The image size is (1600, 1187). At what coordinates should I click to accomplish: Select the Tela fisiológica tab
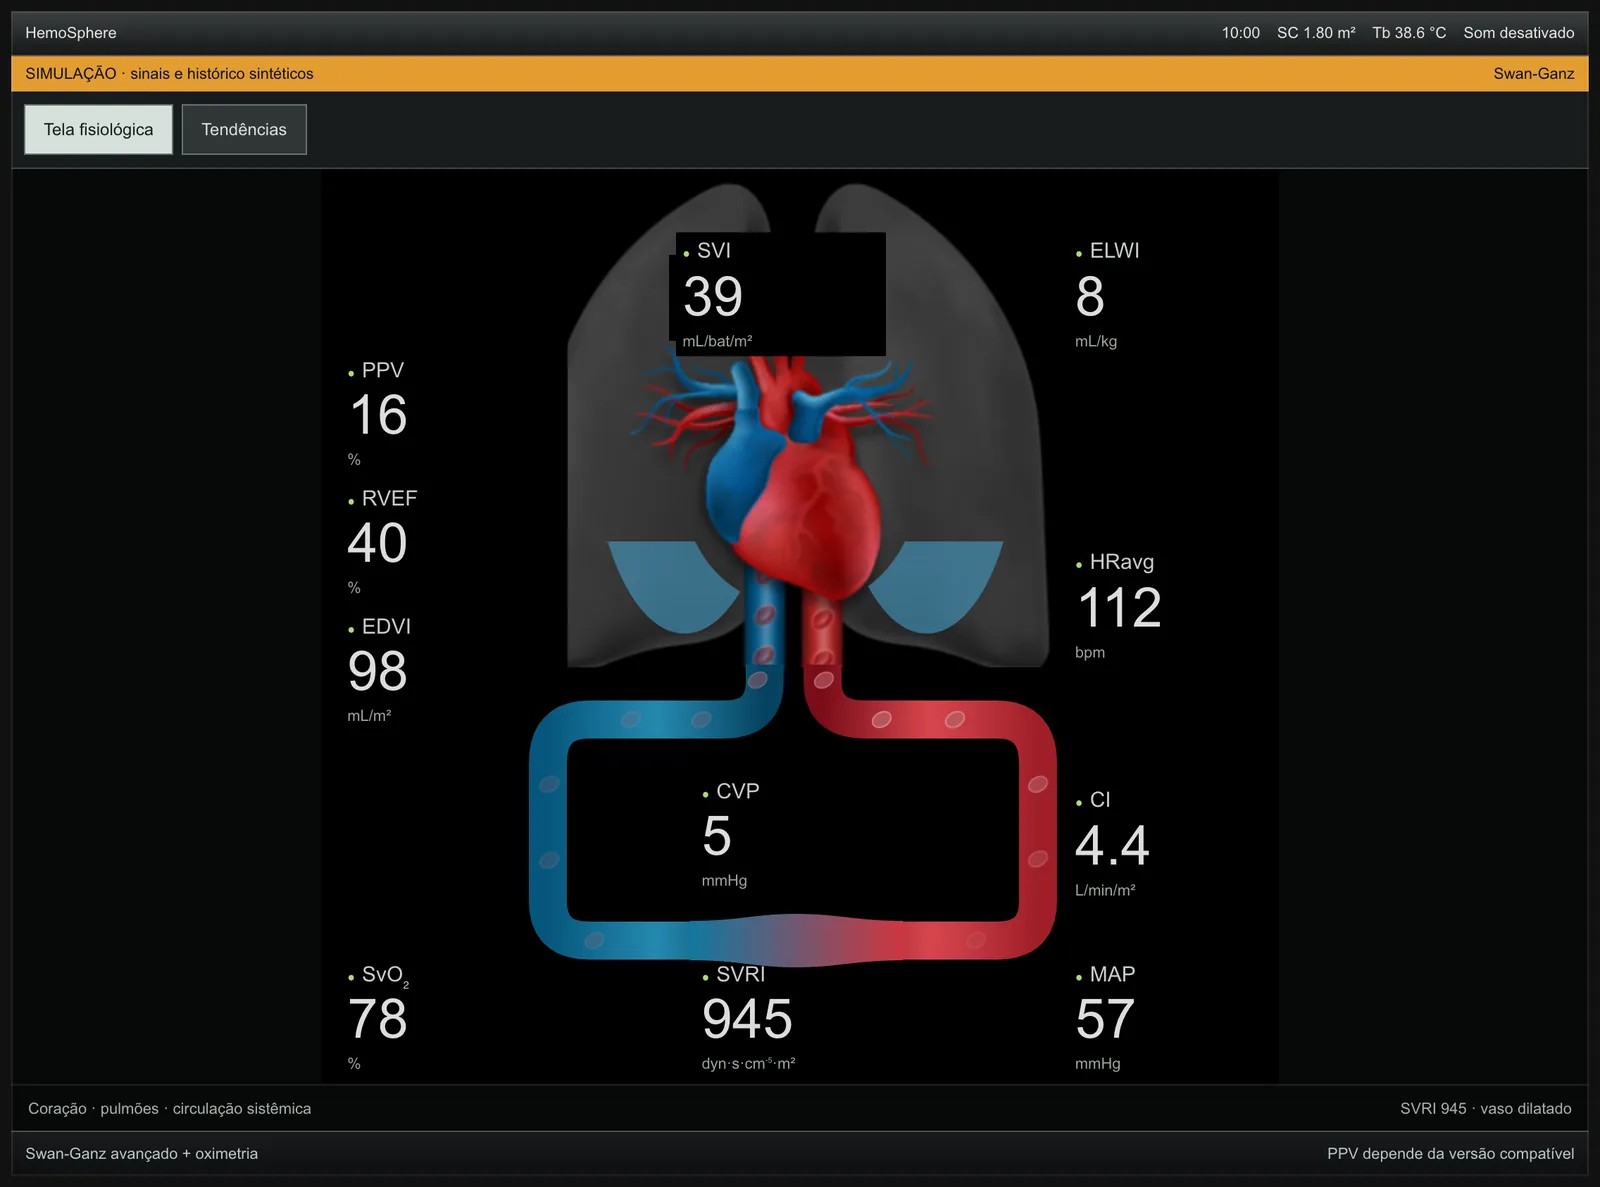[x=98, y=130]
